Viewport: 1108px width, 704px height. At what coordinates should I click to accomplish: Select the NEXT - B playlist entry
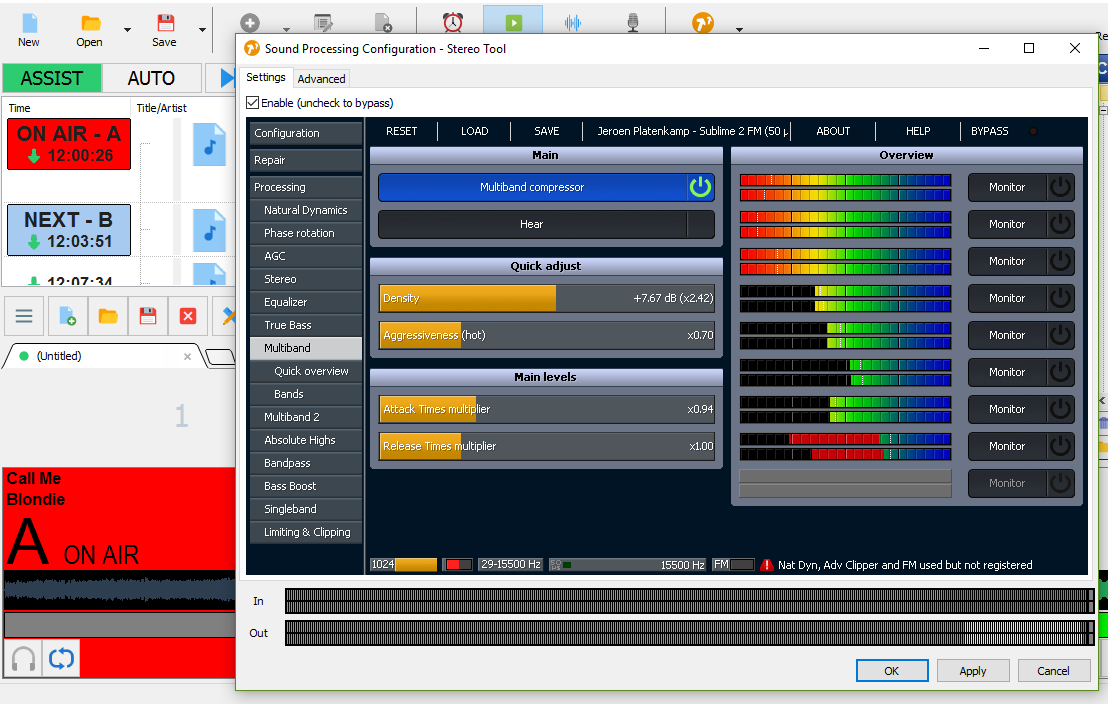click(68, 229)
